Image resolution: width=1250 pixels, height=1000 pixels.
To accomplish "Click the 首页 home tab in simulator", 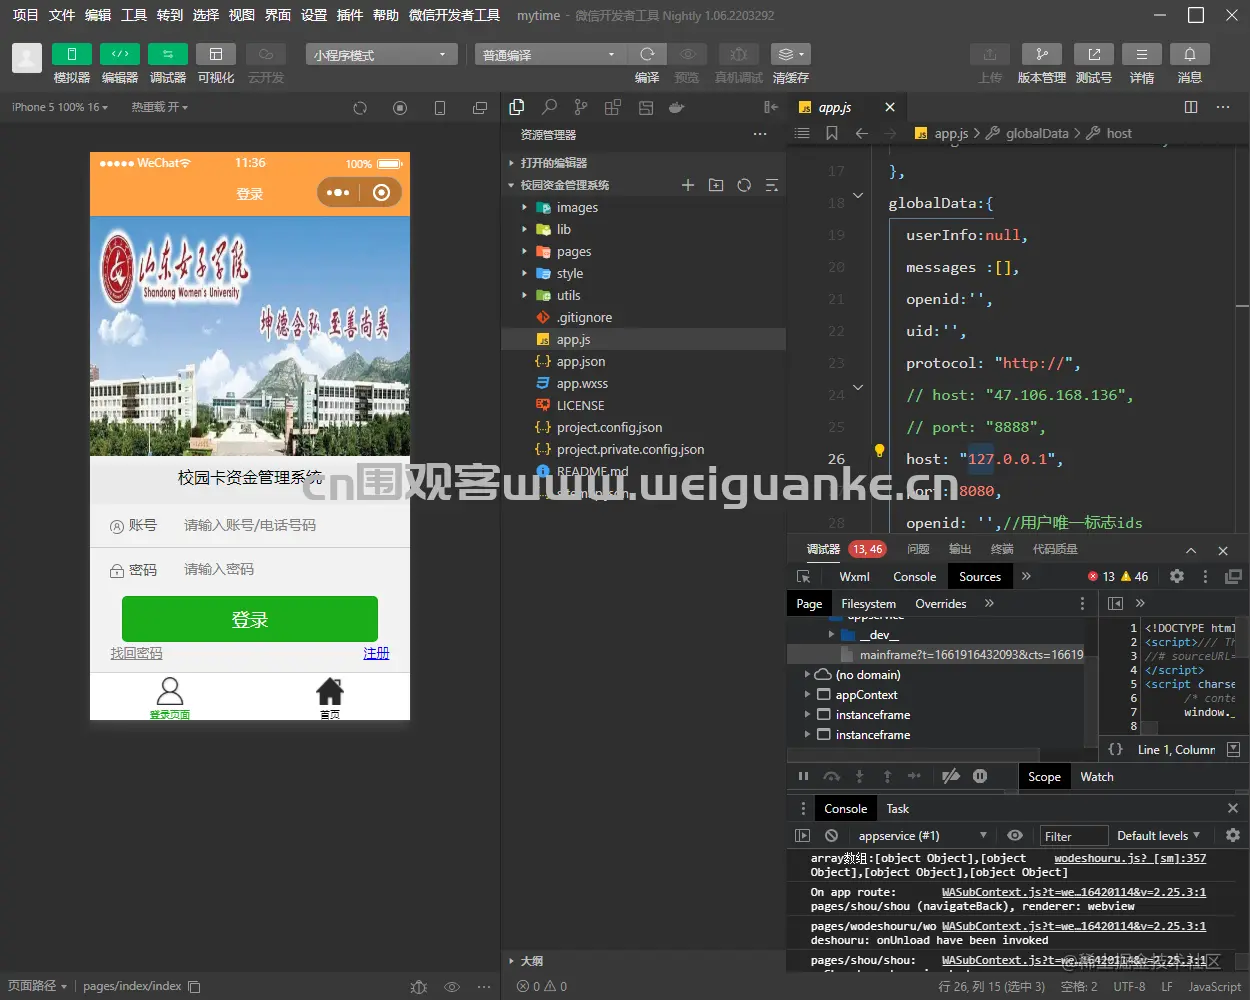I will point(330,698).
